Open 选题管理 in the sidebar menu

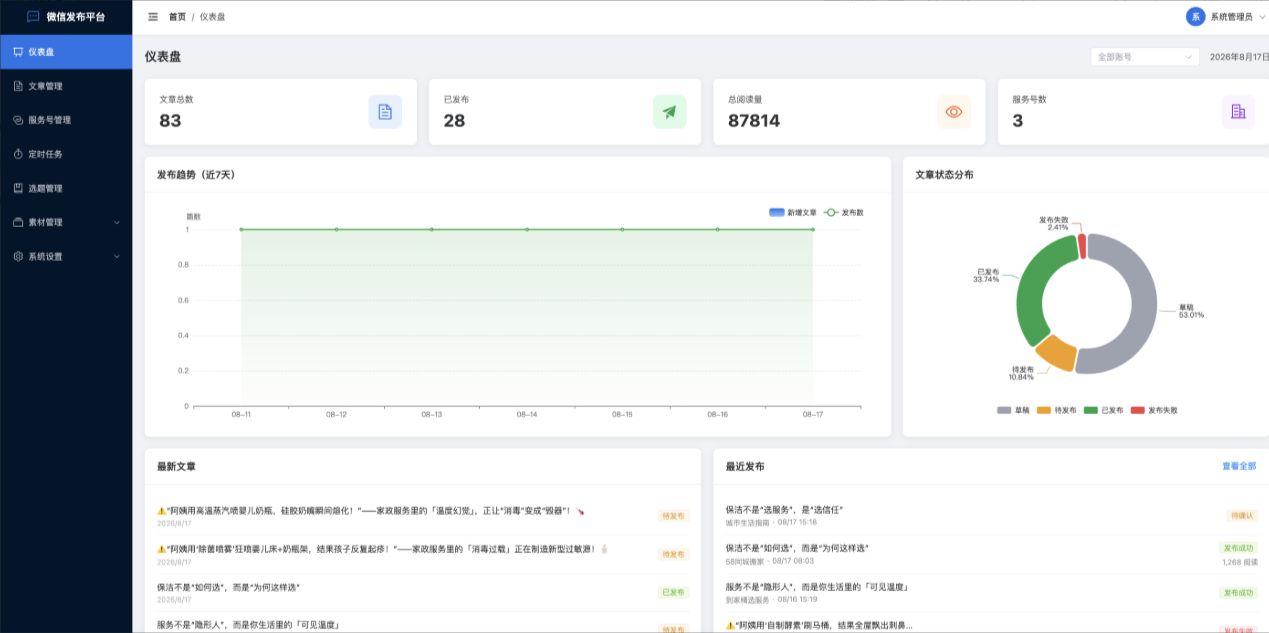tap(66, 188)
